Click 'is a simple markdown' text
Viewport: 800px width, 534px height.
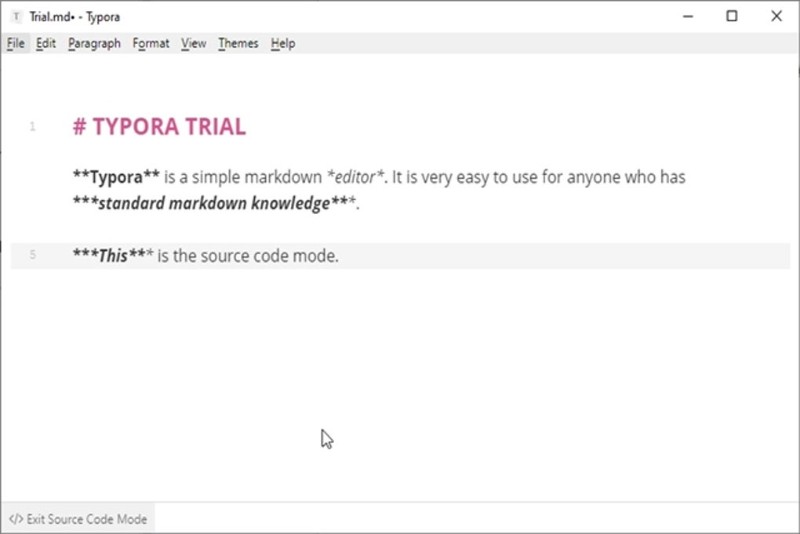coord(243,177)
